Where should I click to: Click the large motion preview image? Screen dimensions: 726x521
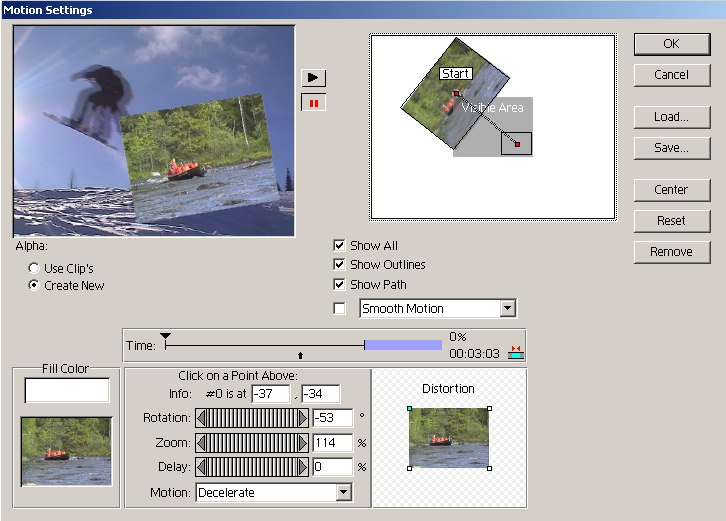(x=154, y=131)
